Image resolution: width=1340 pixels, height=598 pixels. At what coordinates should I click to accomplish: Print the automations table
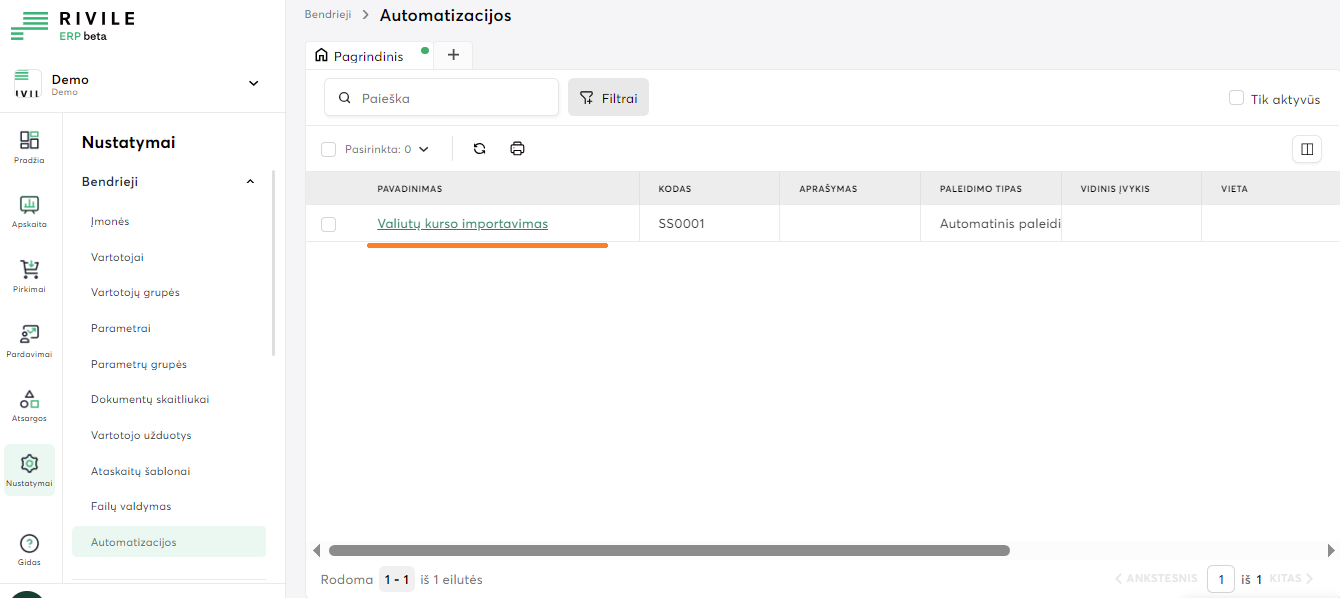tap(517, 149)
